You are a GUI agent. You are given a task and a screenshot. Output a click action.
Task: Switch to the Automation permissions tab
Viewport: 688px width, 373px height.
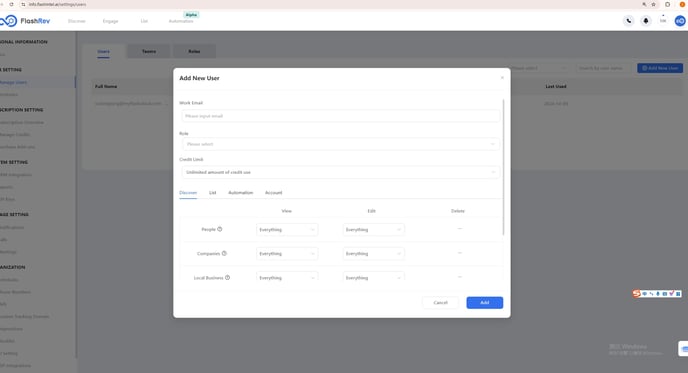pyautogui.click(x=240, y=193)
